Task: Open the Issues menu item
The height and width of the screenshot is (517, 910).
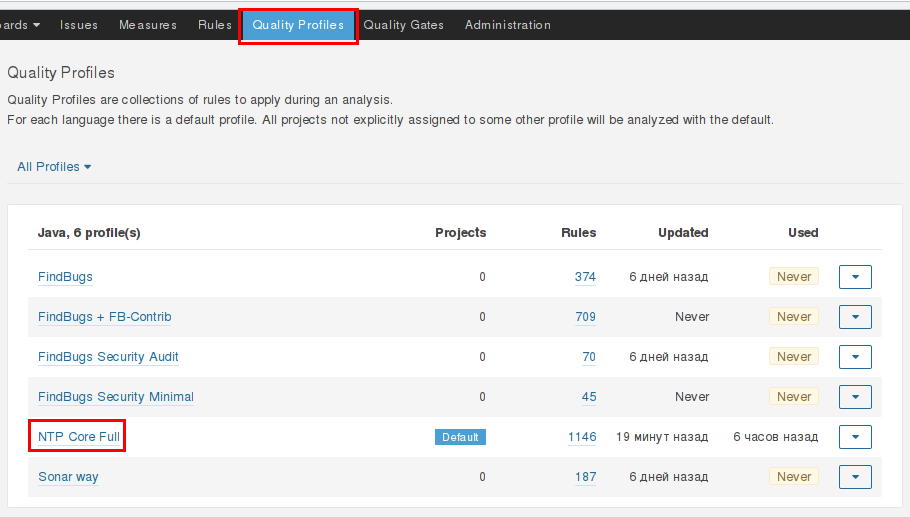Action: (78, 25)
